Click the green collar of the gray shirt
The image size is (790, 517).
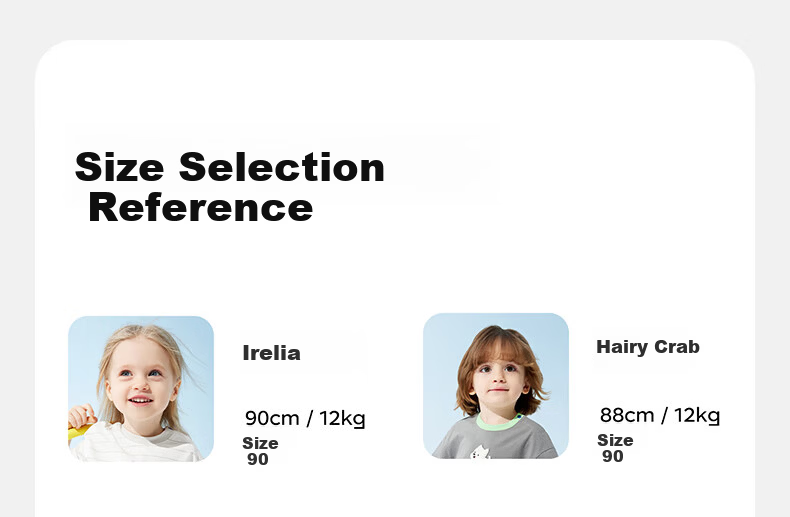coord(498,421)
